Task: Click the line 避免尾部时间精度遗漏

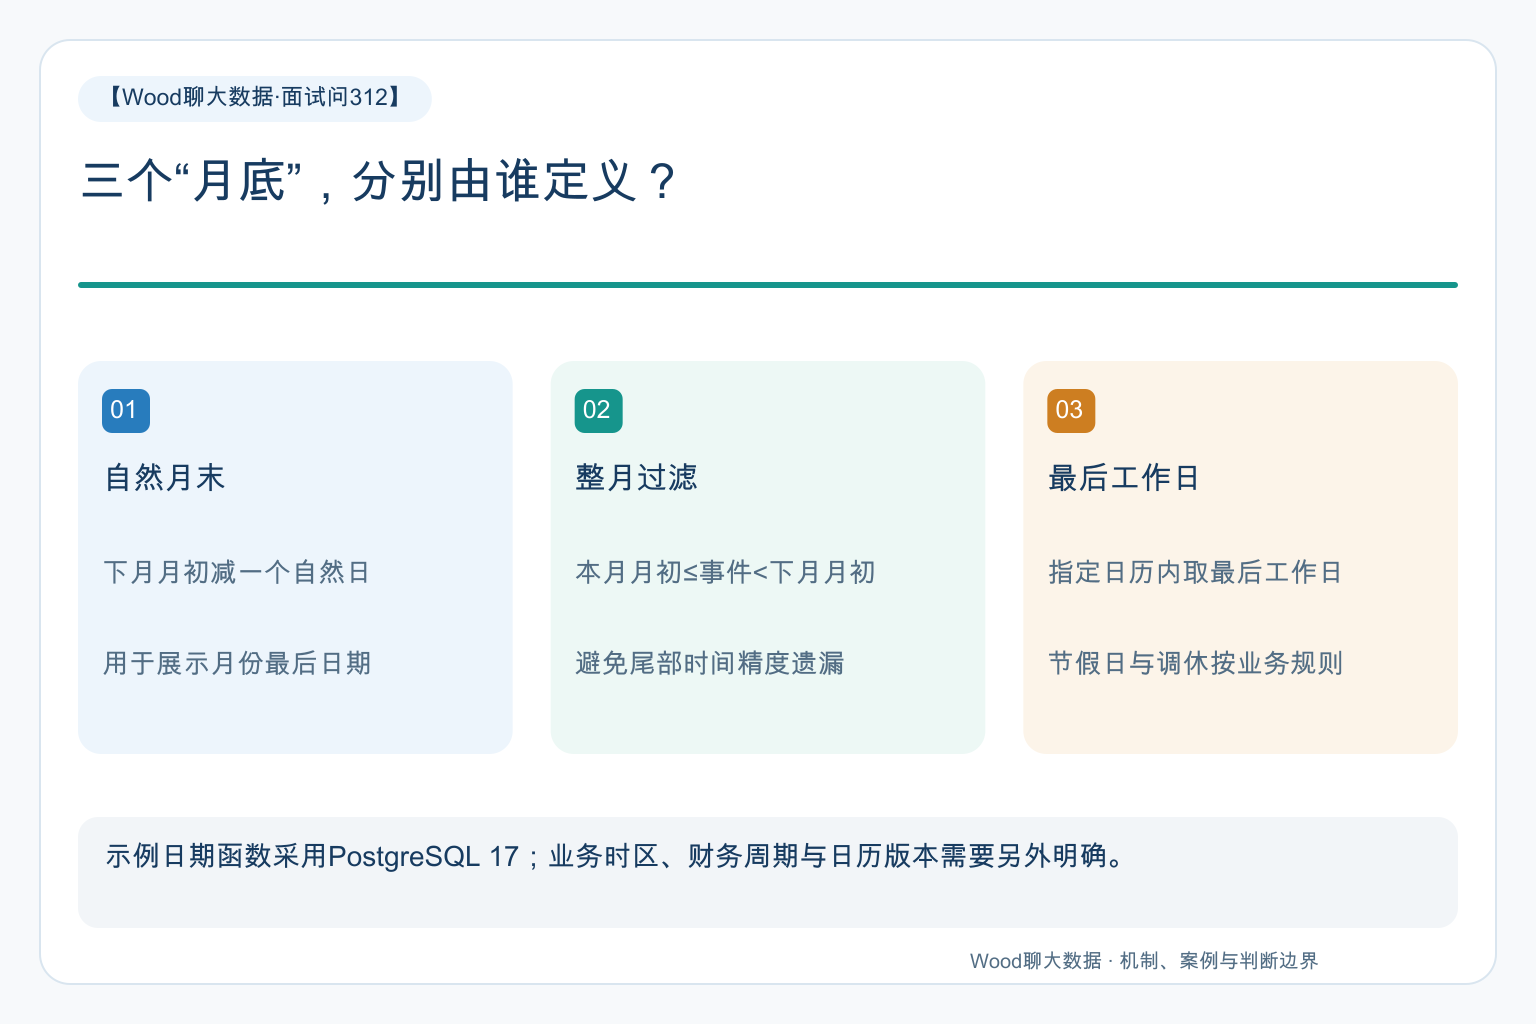Action: click(710, 663)
